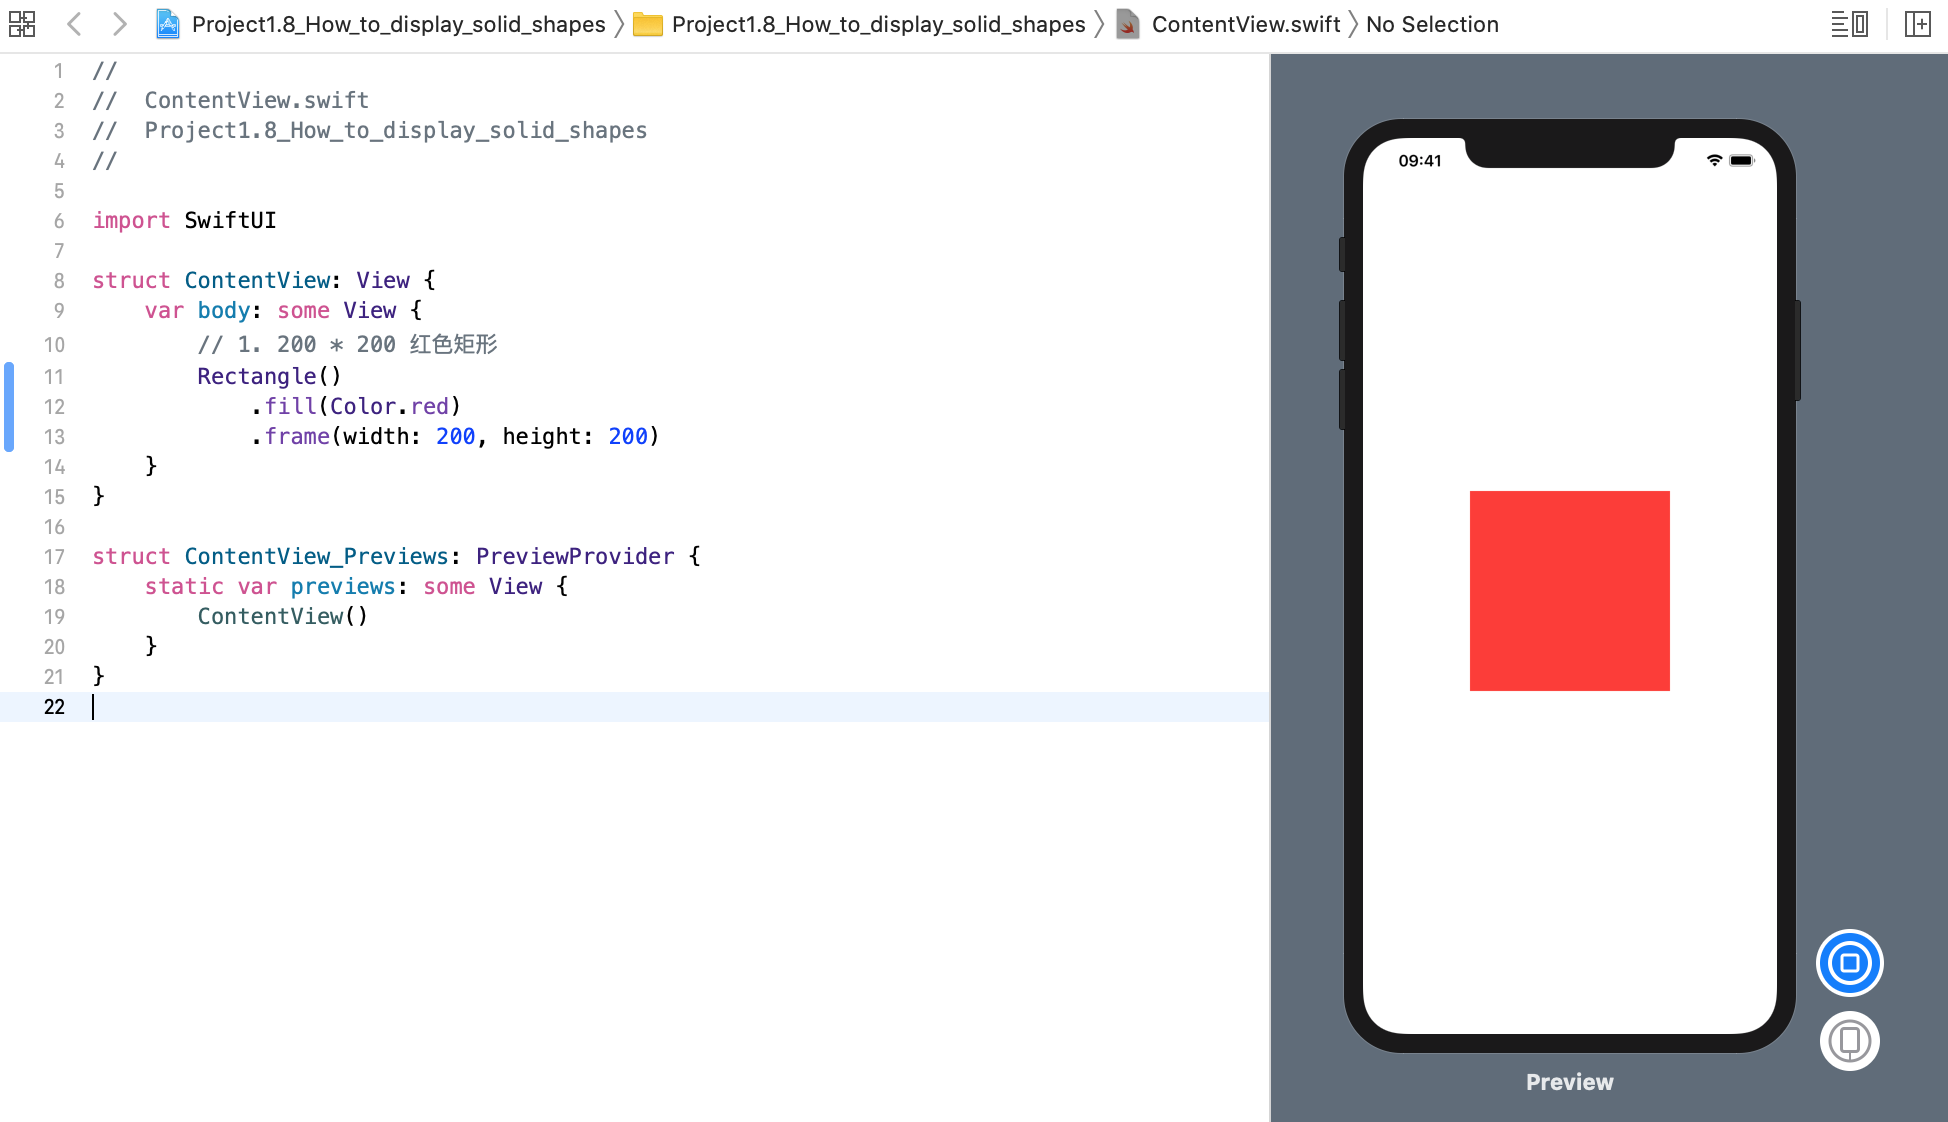
Task: Click the Rectangle() call in the code
Action: [x=269, y=376]
